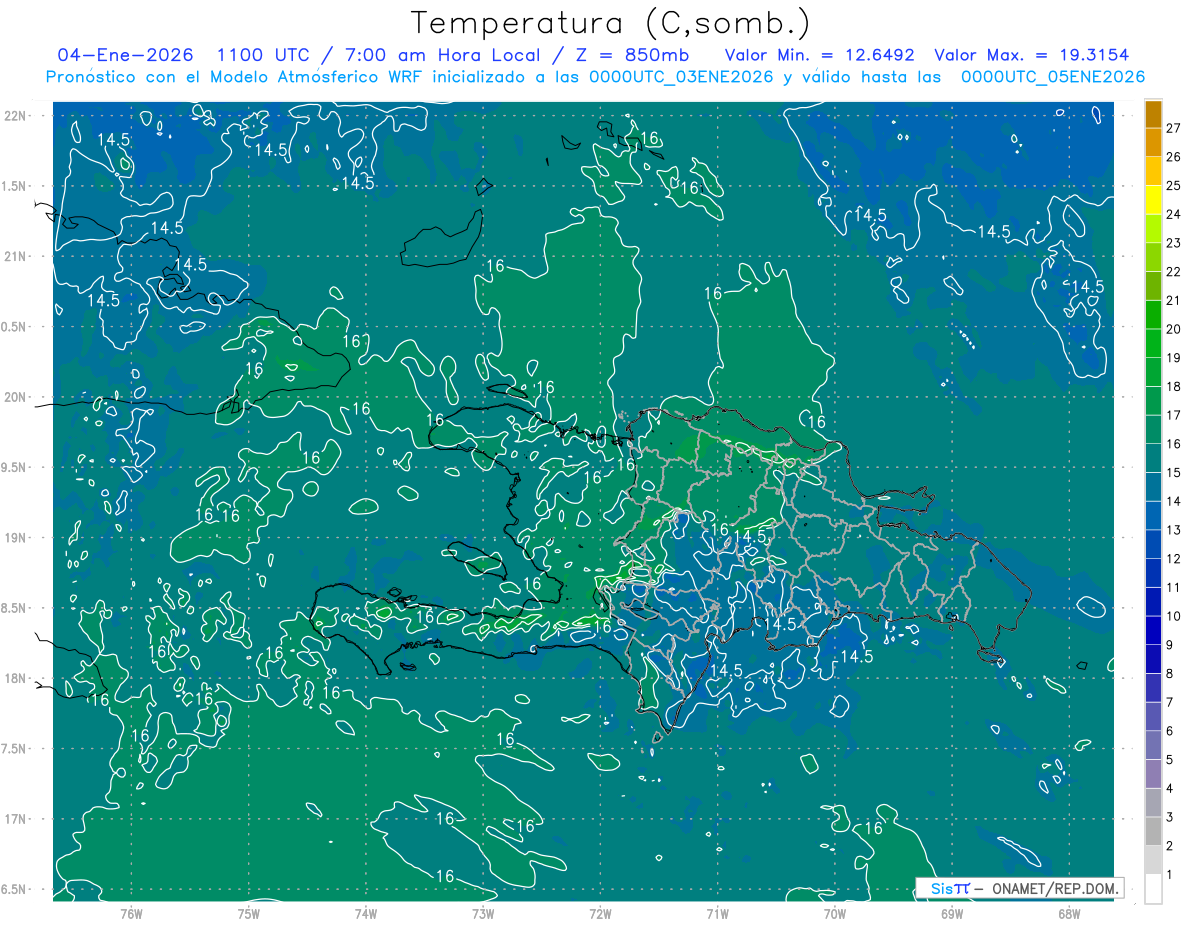Select the "21N" latitude label
Screen dimensions: 1200x927
[x=16, y=256]
